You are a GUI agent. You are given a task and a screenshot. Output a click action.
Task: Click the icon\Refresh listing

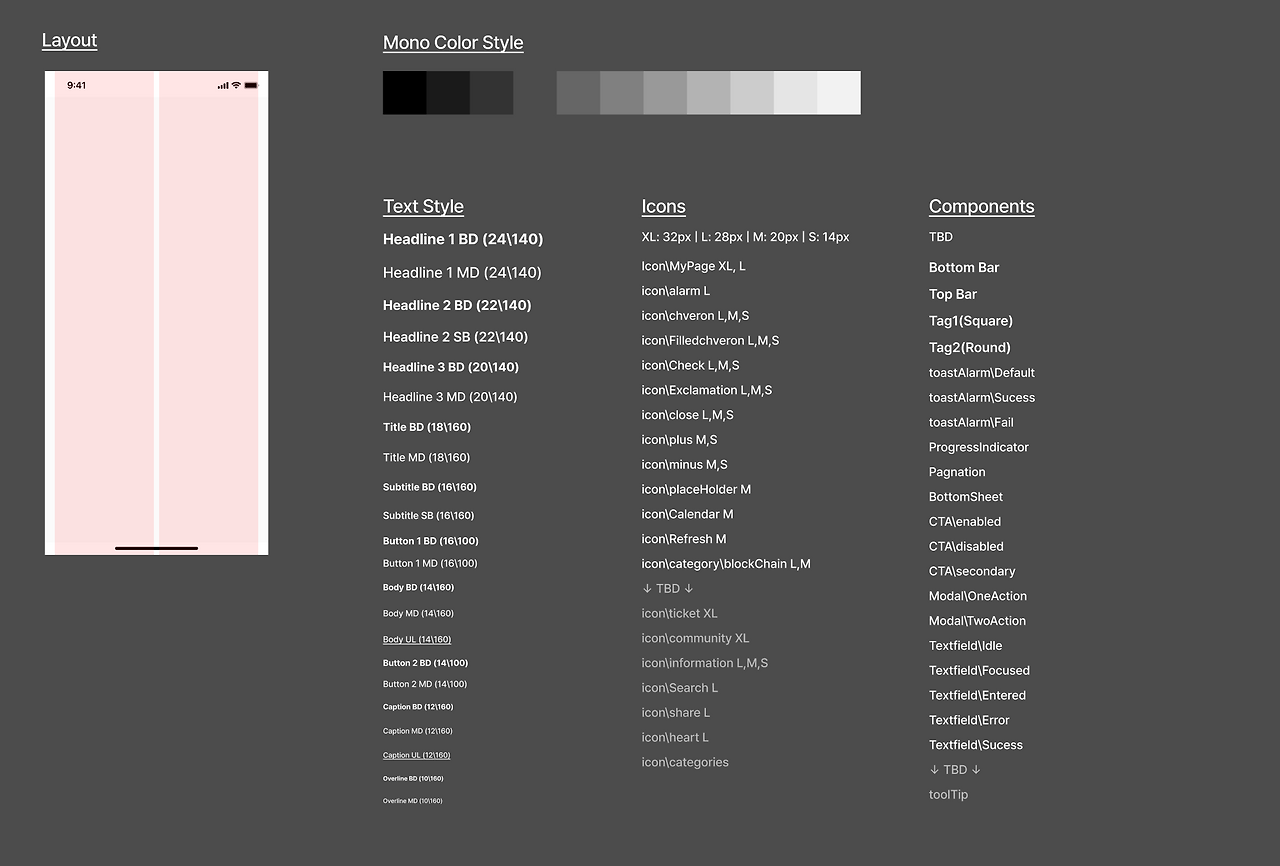click(683, 538)
